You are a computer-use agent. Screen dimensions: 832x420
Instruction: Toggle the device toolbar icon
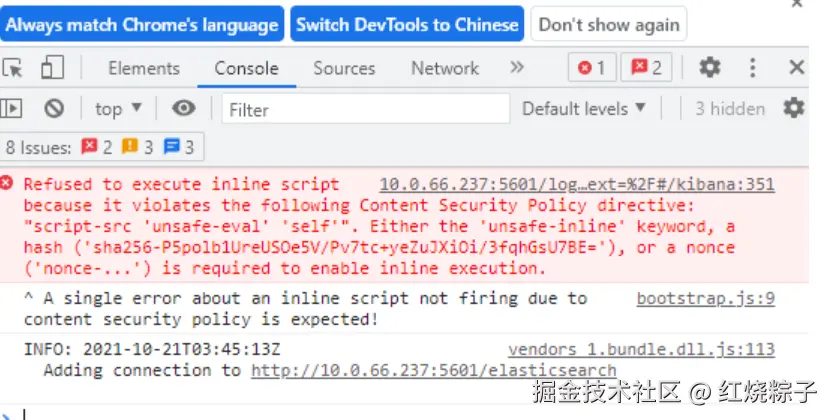click(x=52, y=67)
